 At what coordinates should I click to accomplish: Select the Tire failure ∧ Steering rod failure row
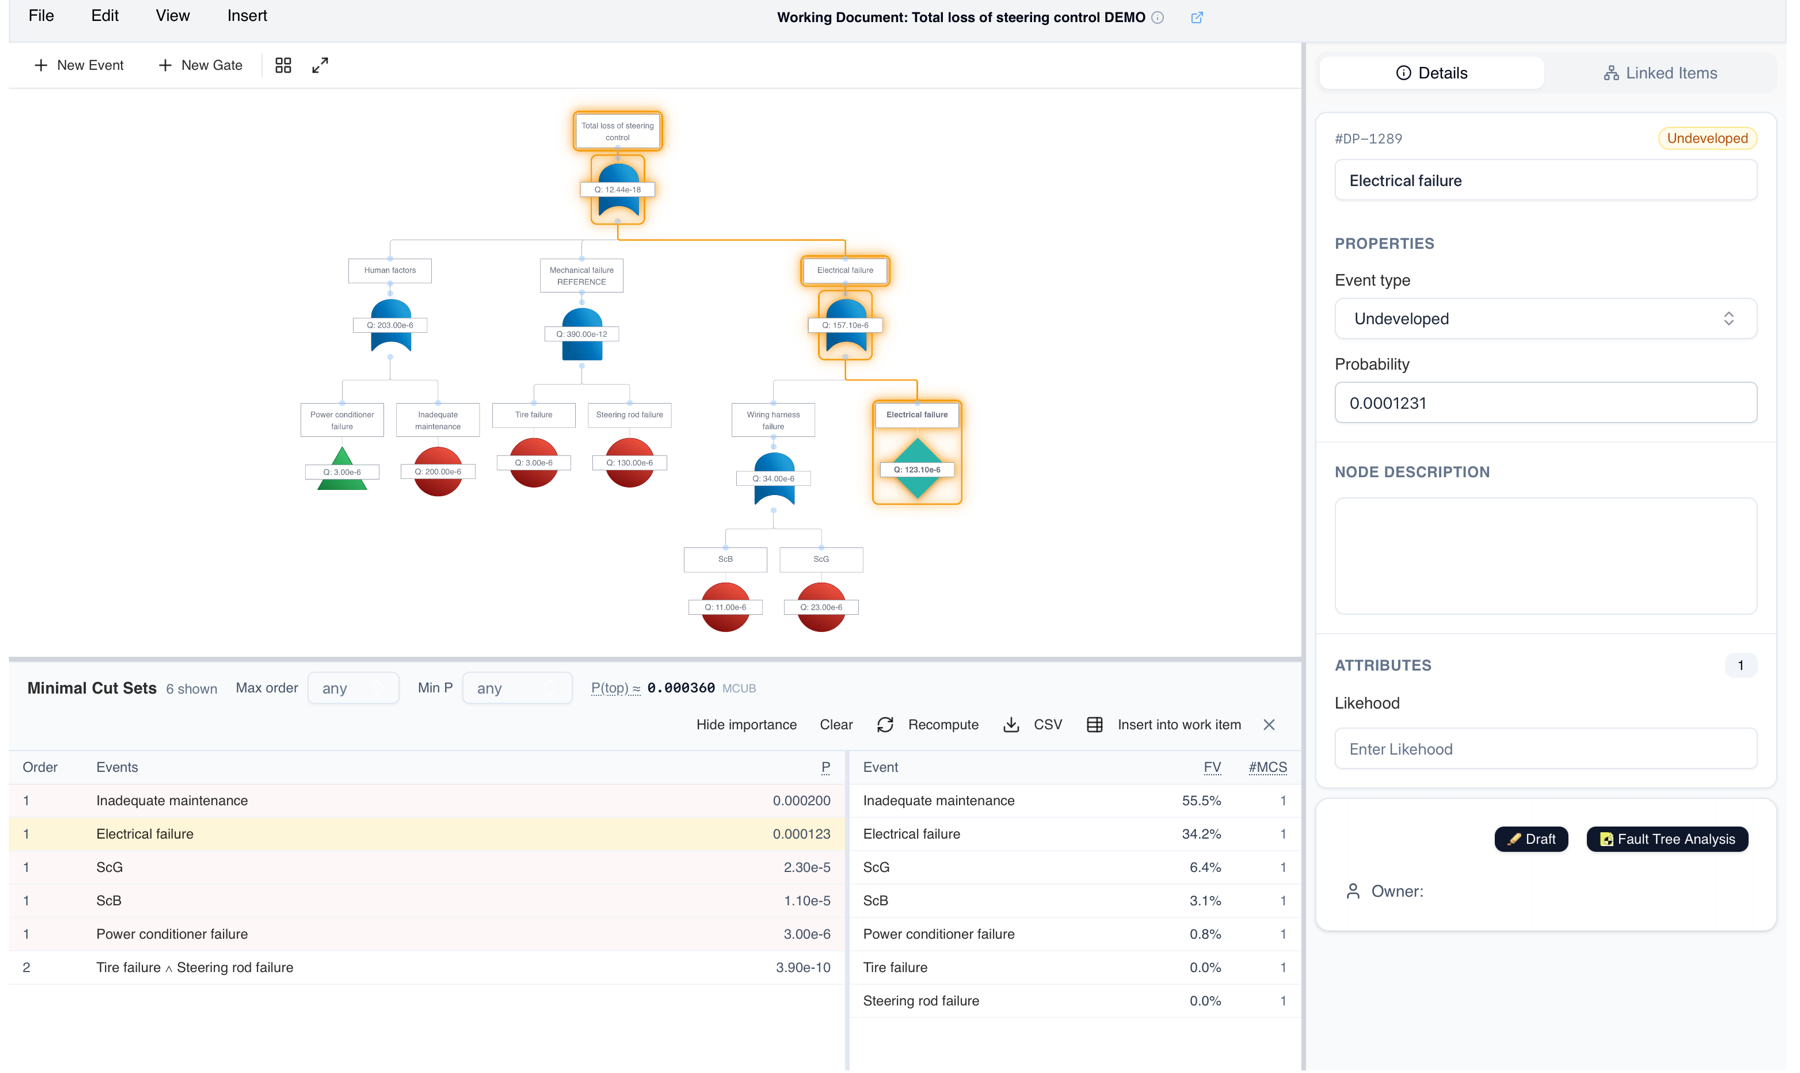427,967
